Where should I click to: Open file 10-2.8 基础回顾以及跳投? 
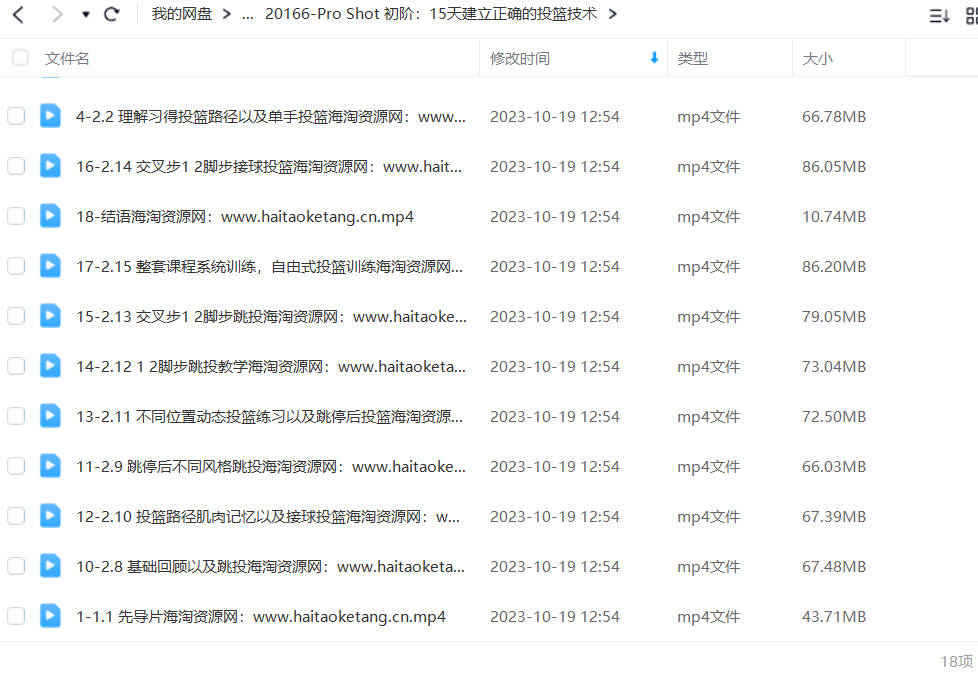(x=270, y=566)
